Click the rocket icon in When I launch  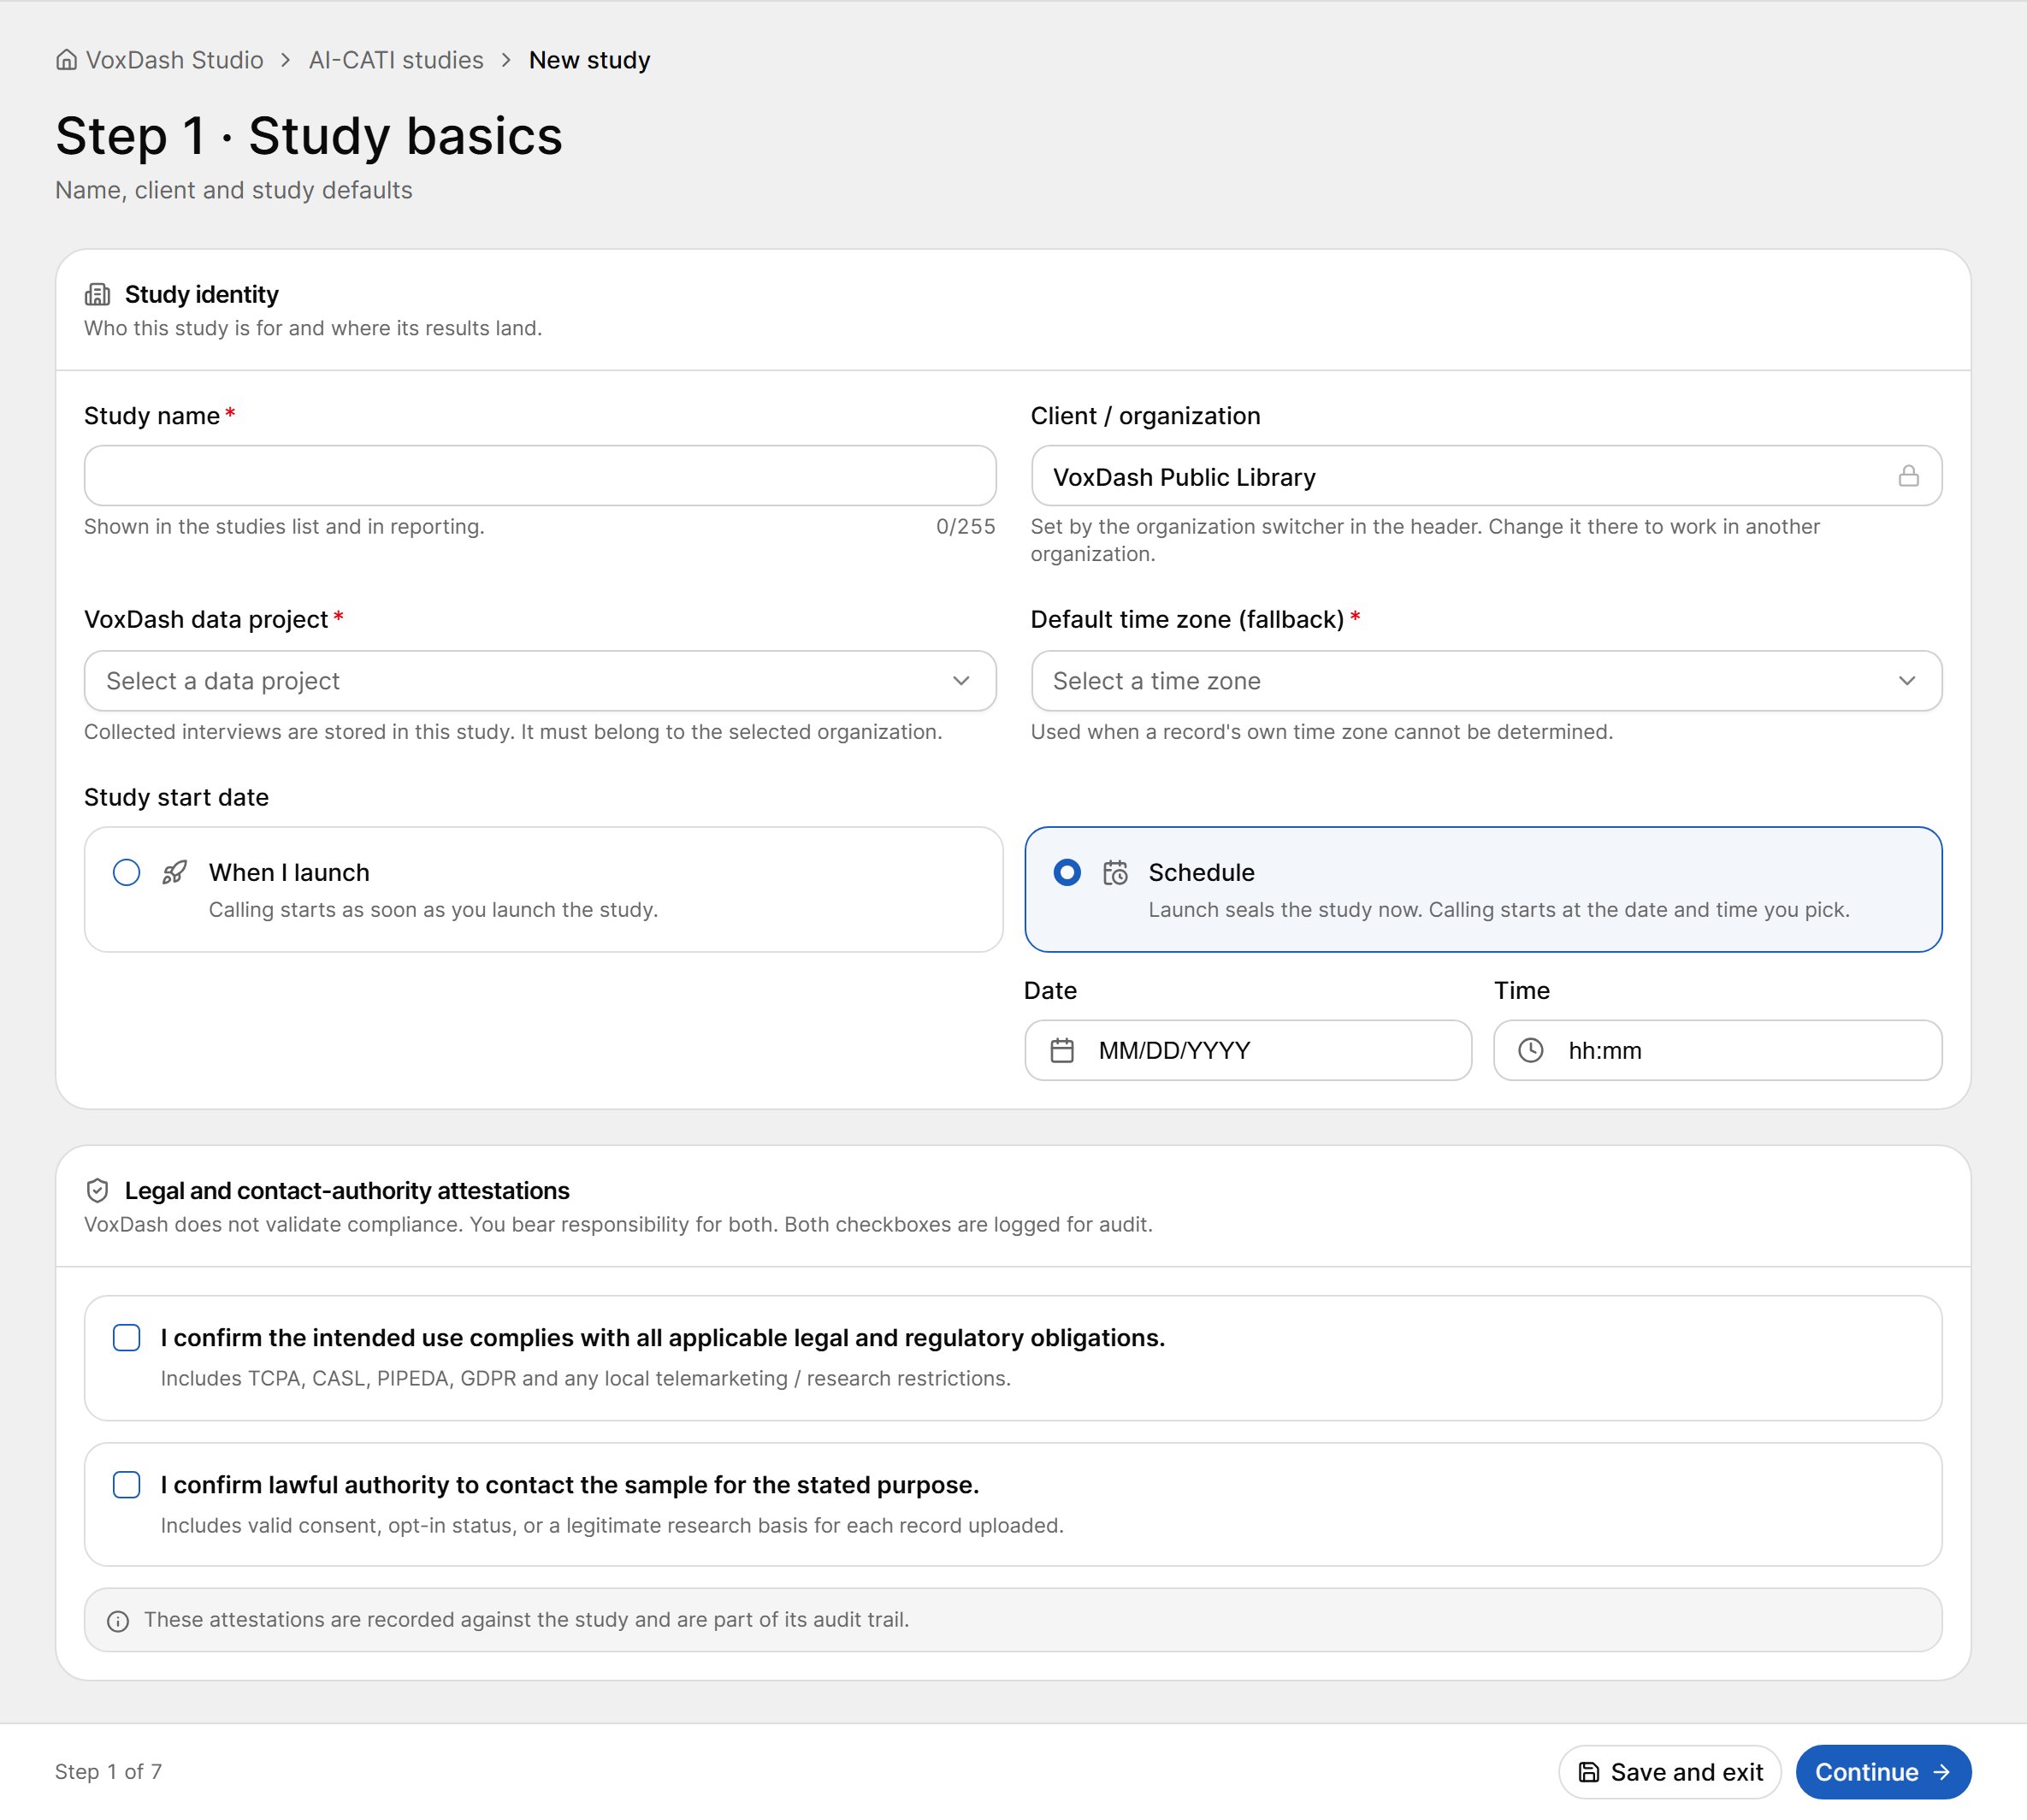pos(175,872)
